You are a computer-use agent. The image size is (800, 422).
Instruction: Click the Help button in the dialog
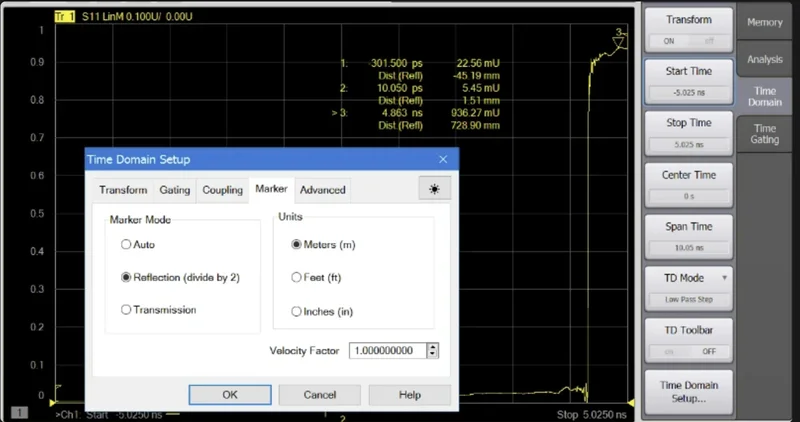coord(409,395)
